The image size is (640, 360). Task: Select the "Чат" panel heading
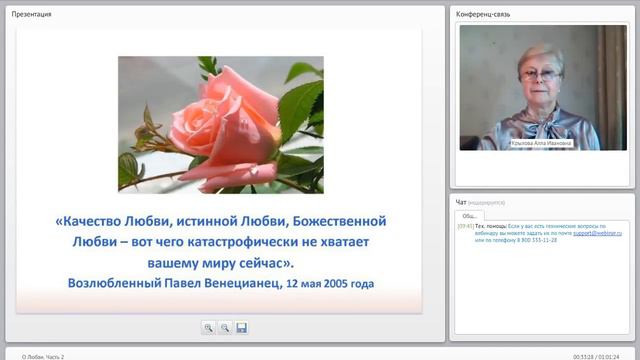[x=461, y=202]
